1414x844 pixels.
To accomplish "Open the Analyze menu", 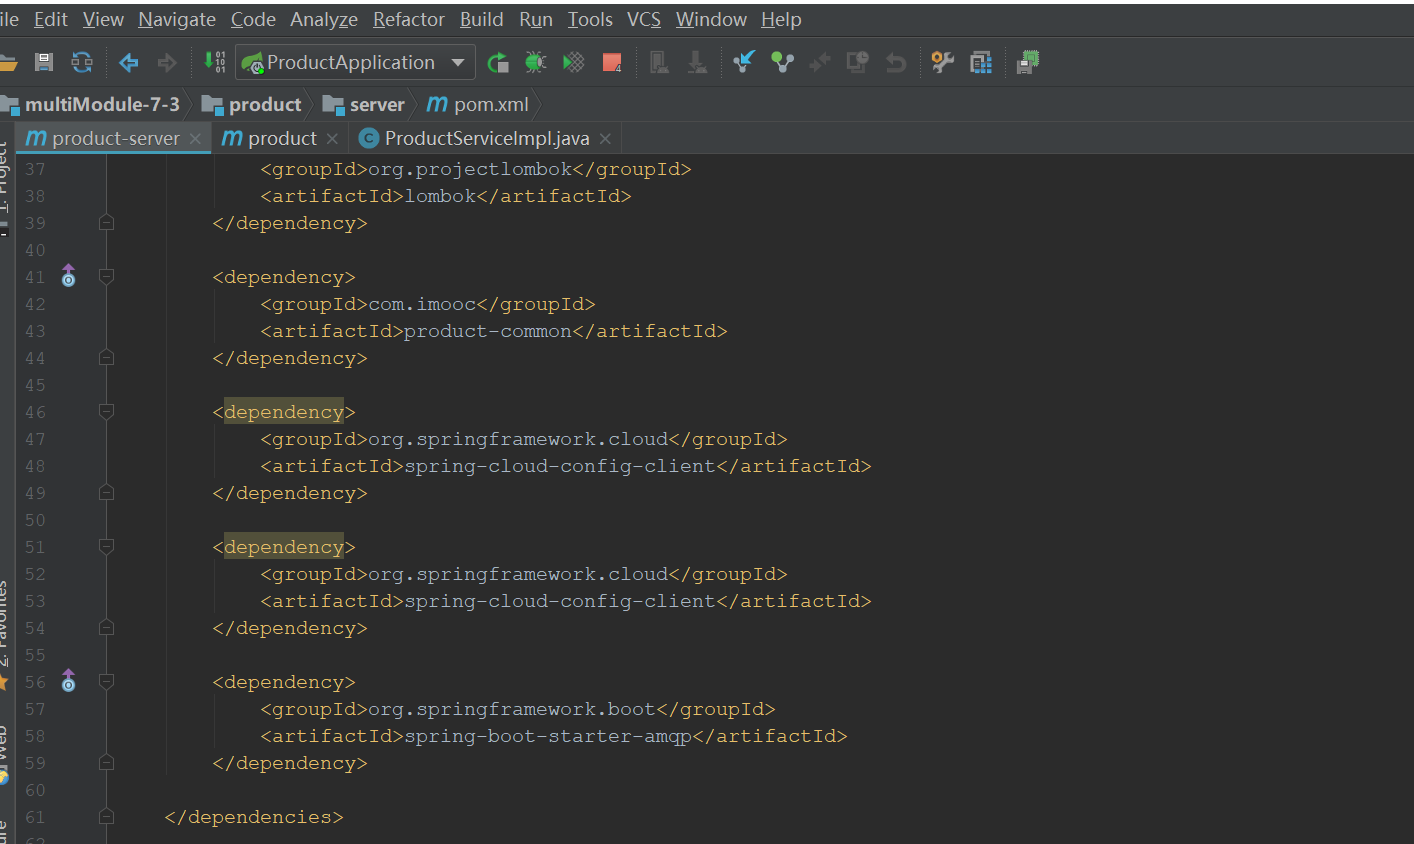I will 324,19.
